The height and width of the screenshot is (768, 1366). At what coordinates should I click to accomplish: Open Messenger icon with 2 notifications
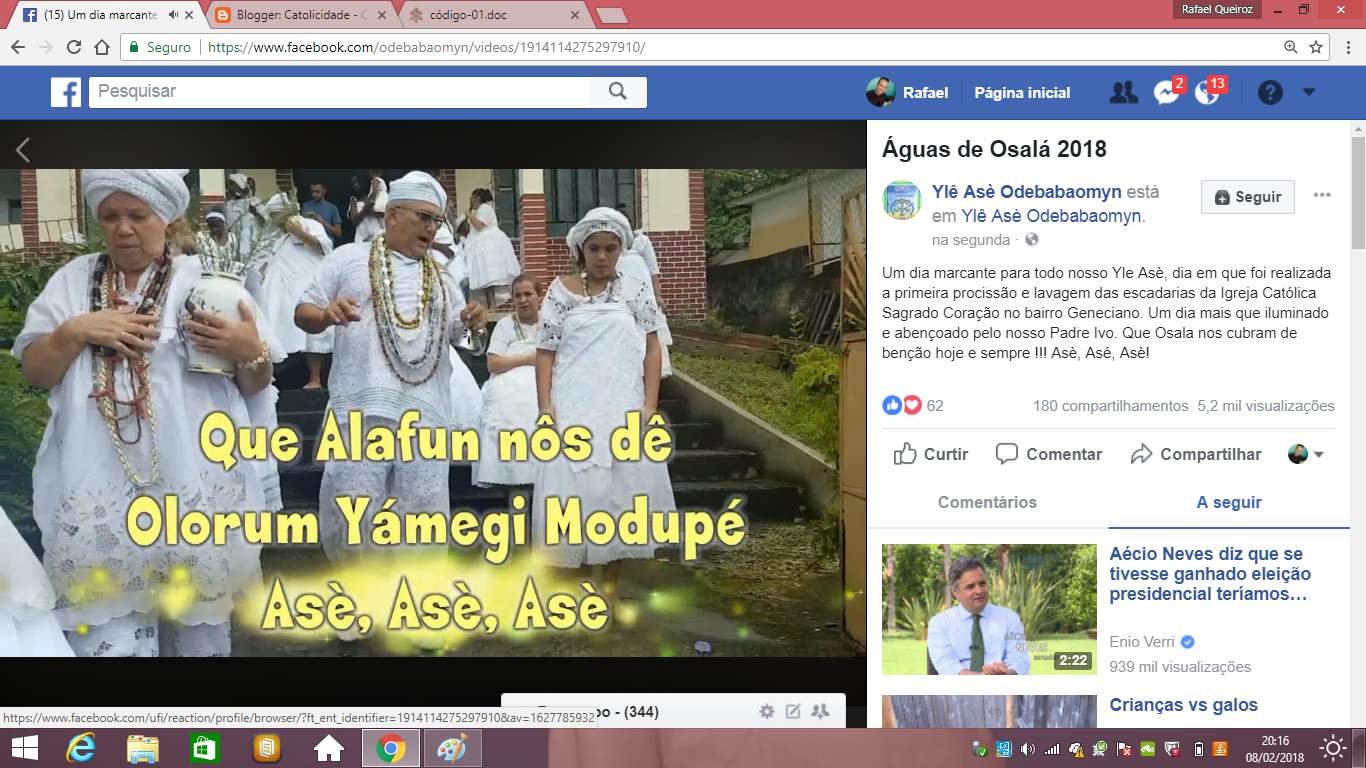(x=1167, y=92)
